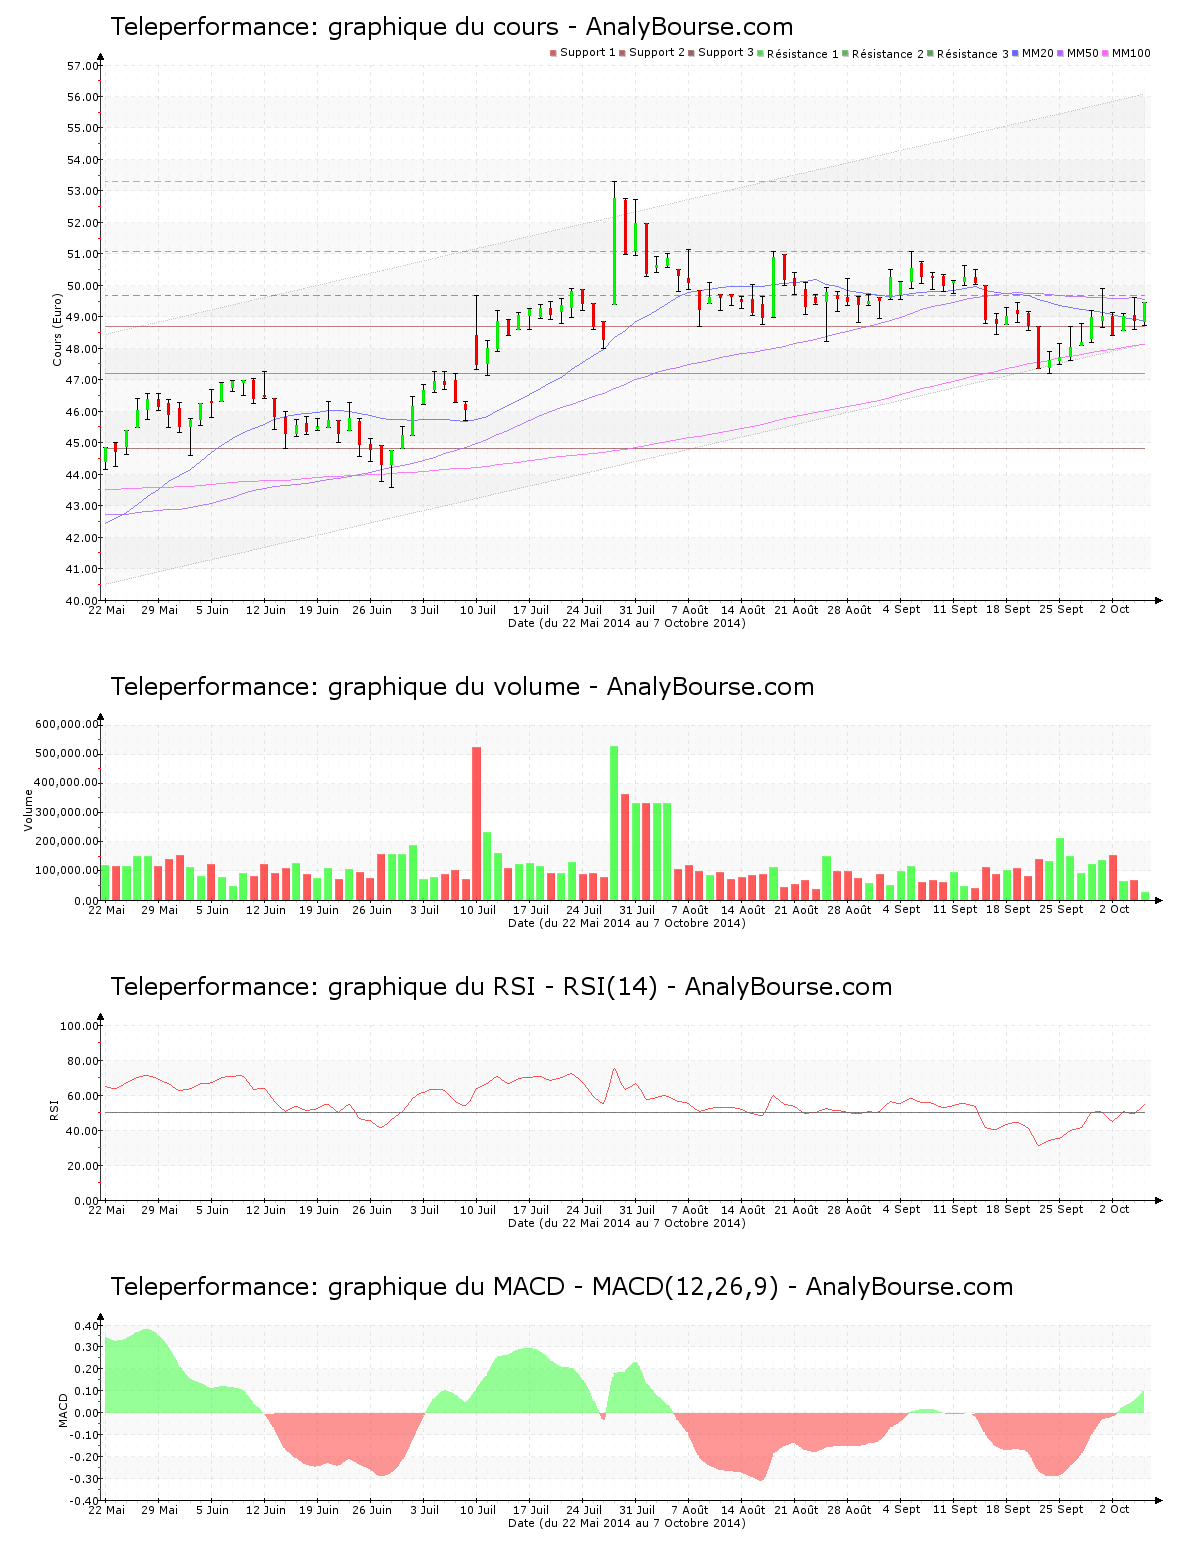Select the Résistance 1 legend entry
Screen dimensions: 1200x1550
(798, 53)
